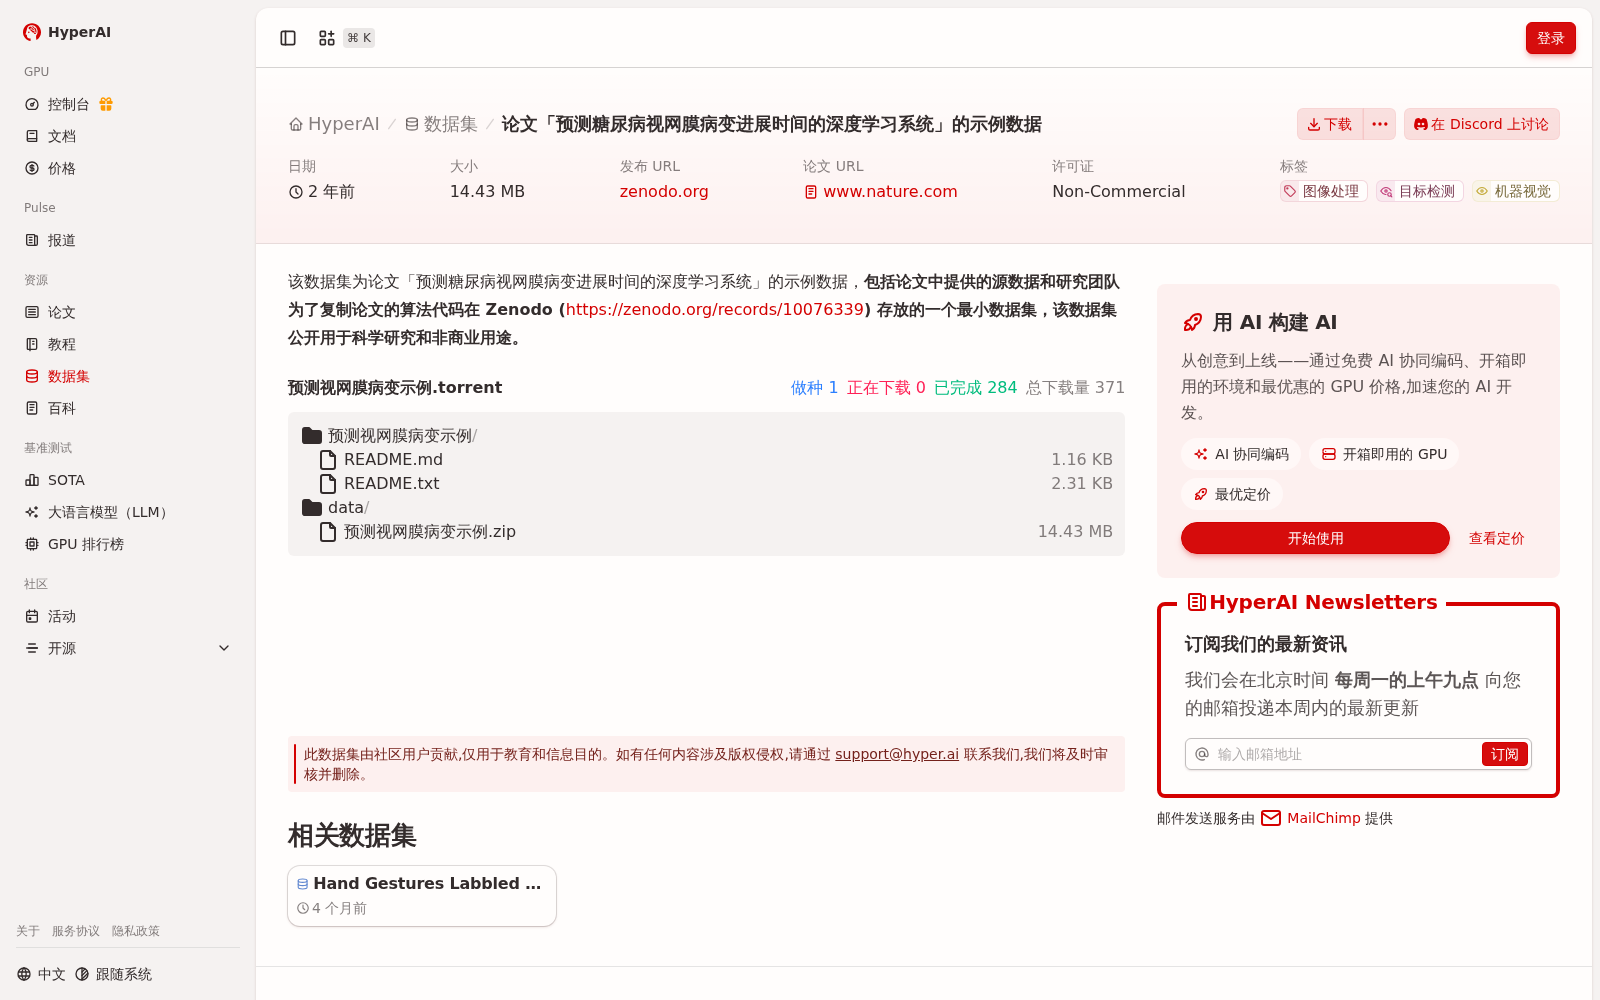
Task: Collapse the data folder
Action: (x=312, y=508)
